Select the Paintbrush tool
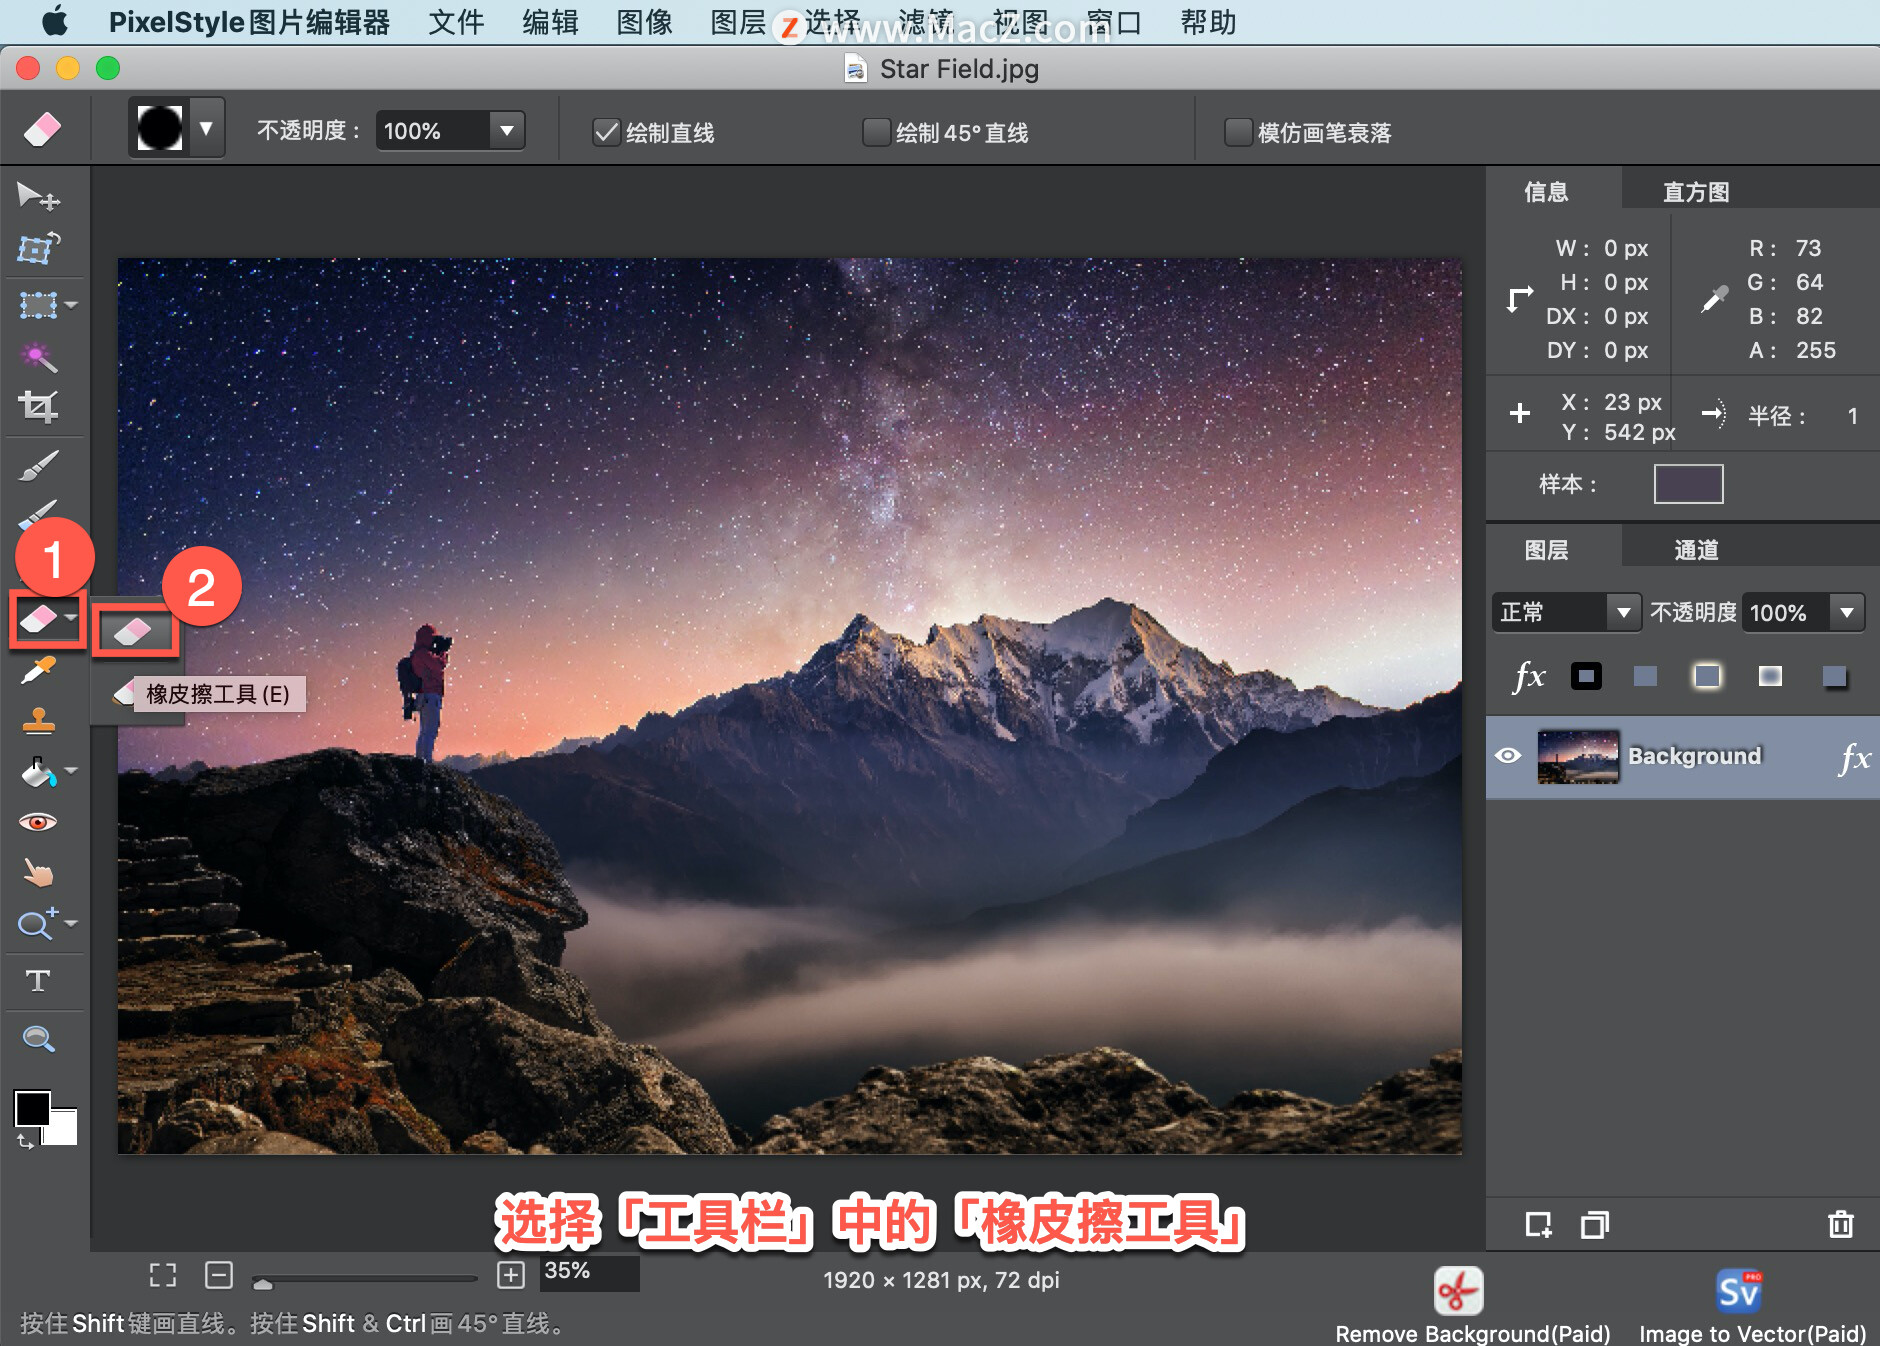 [38, 465]
